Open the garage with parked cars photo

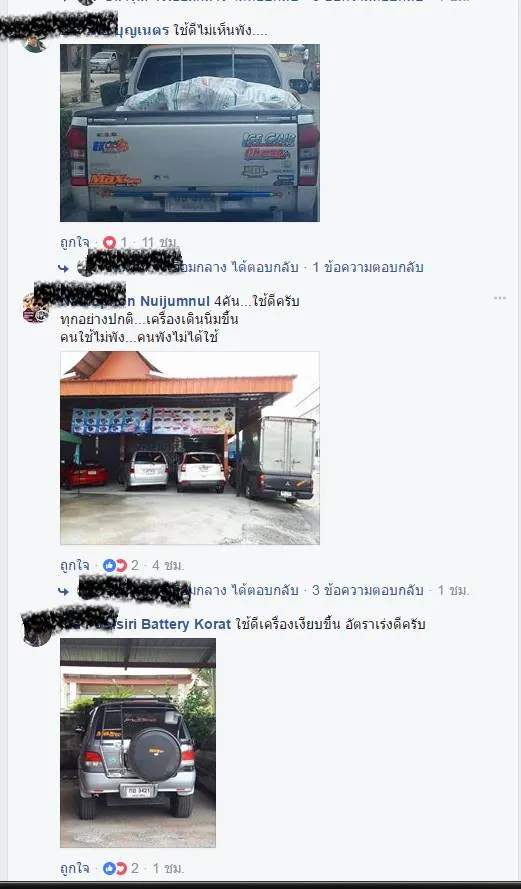(x=190, y=448)
